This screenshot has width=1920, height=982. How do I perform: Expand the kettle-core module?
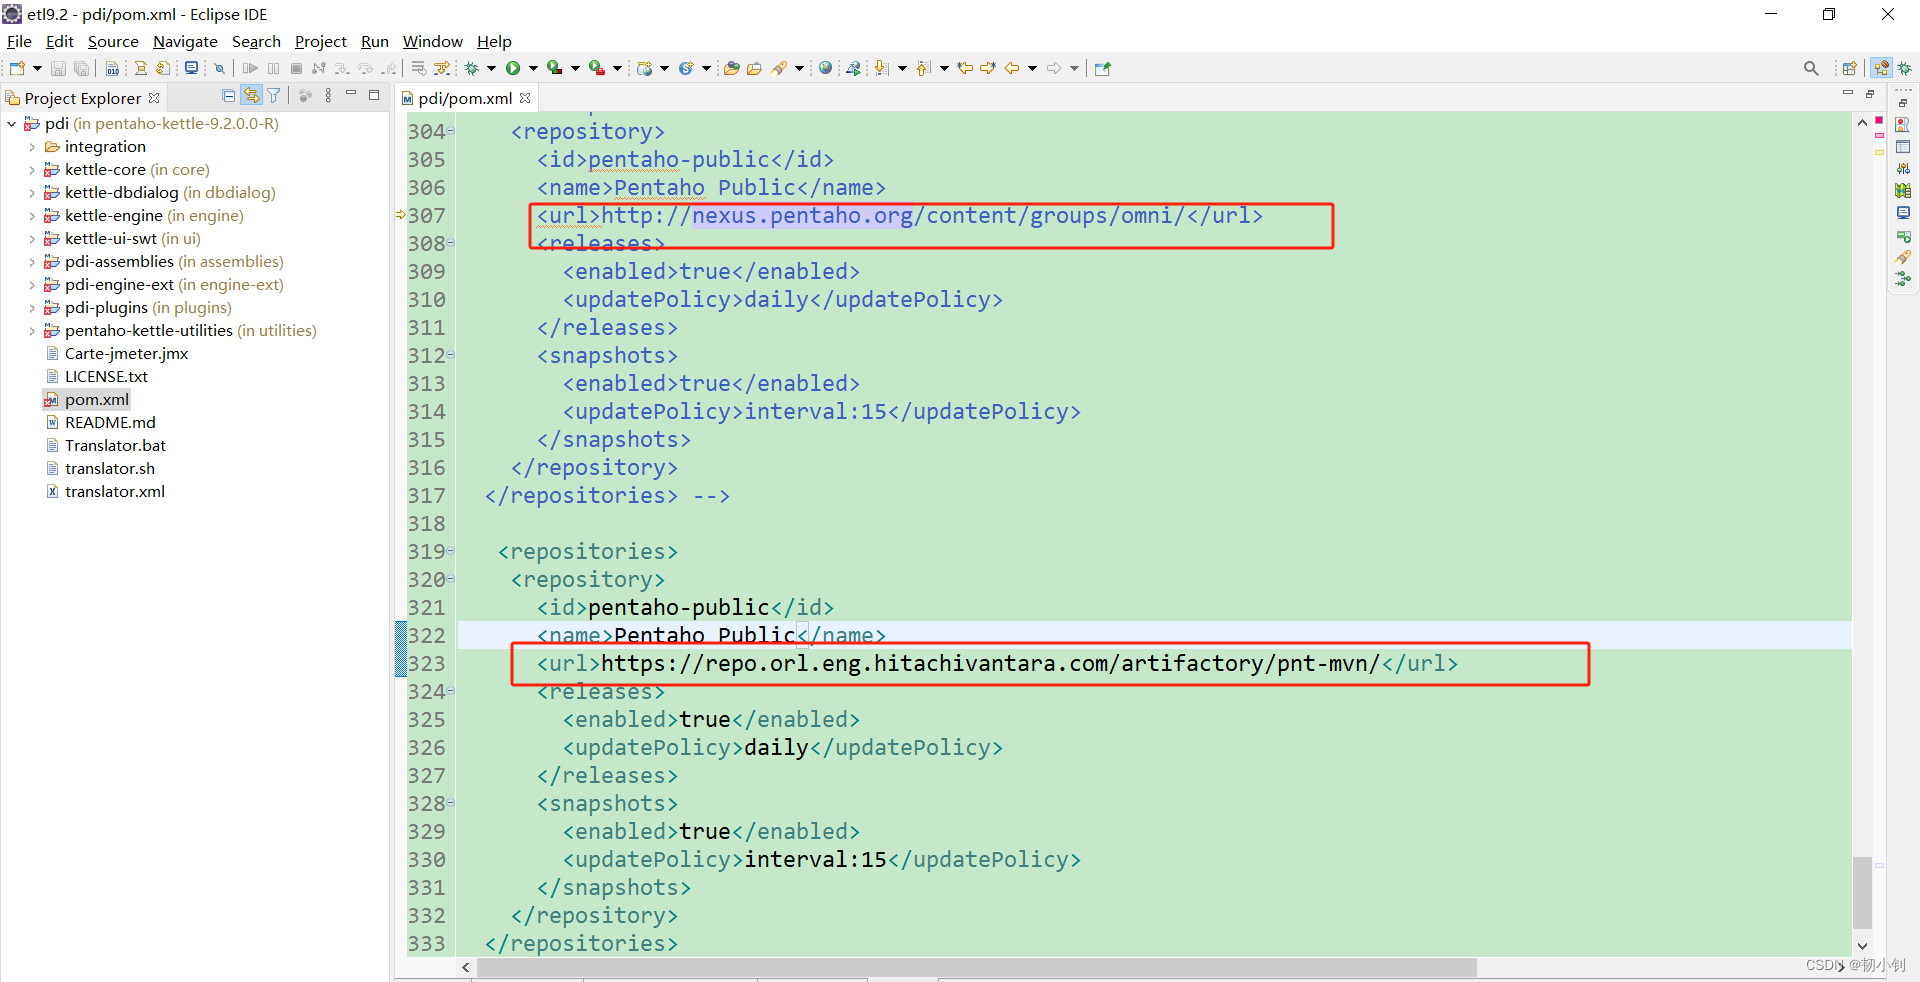pos(32,170)
